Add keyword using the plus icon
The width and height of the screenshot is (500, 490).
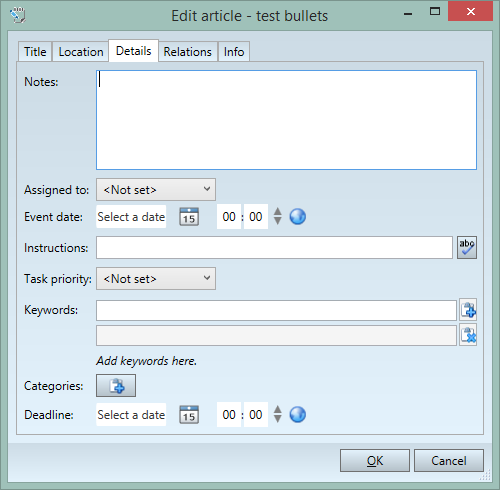468,310
